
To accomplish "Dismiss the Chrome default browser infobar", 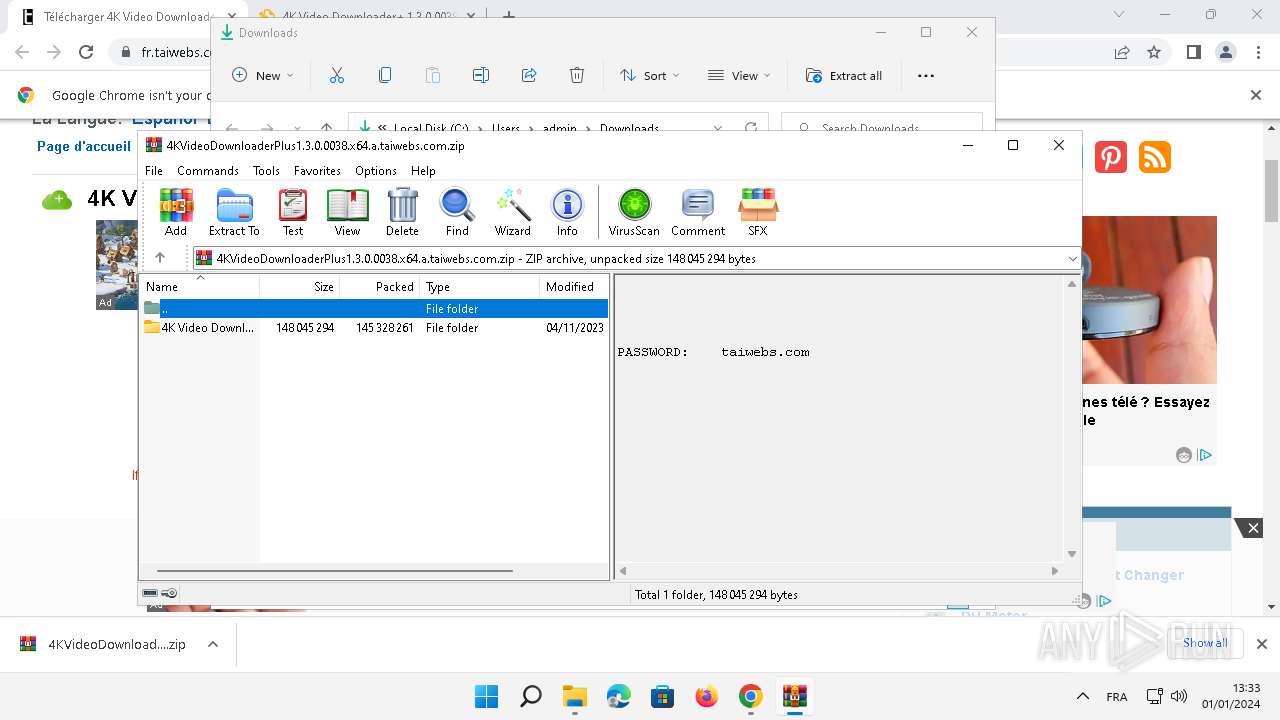I will pos(1256,95).
